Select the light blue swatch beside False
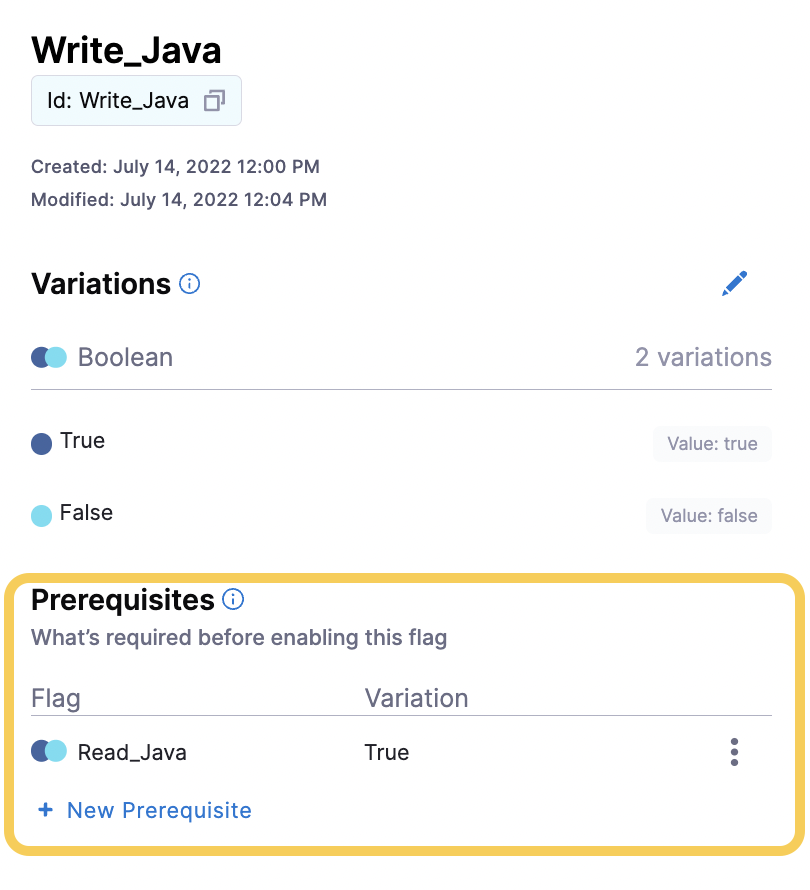The height and width of the screenshot is (890, 810). pyautogui.click(x=40, y=513)
